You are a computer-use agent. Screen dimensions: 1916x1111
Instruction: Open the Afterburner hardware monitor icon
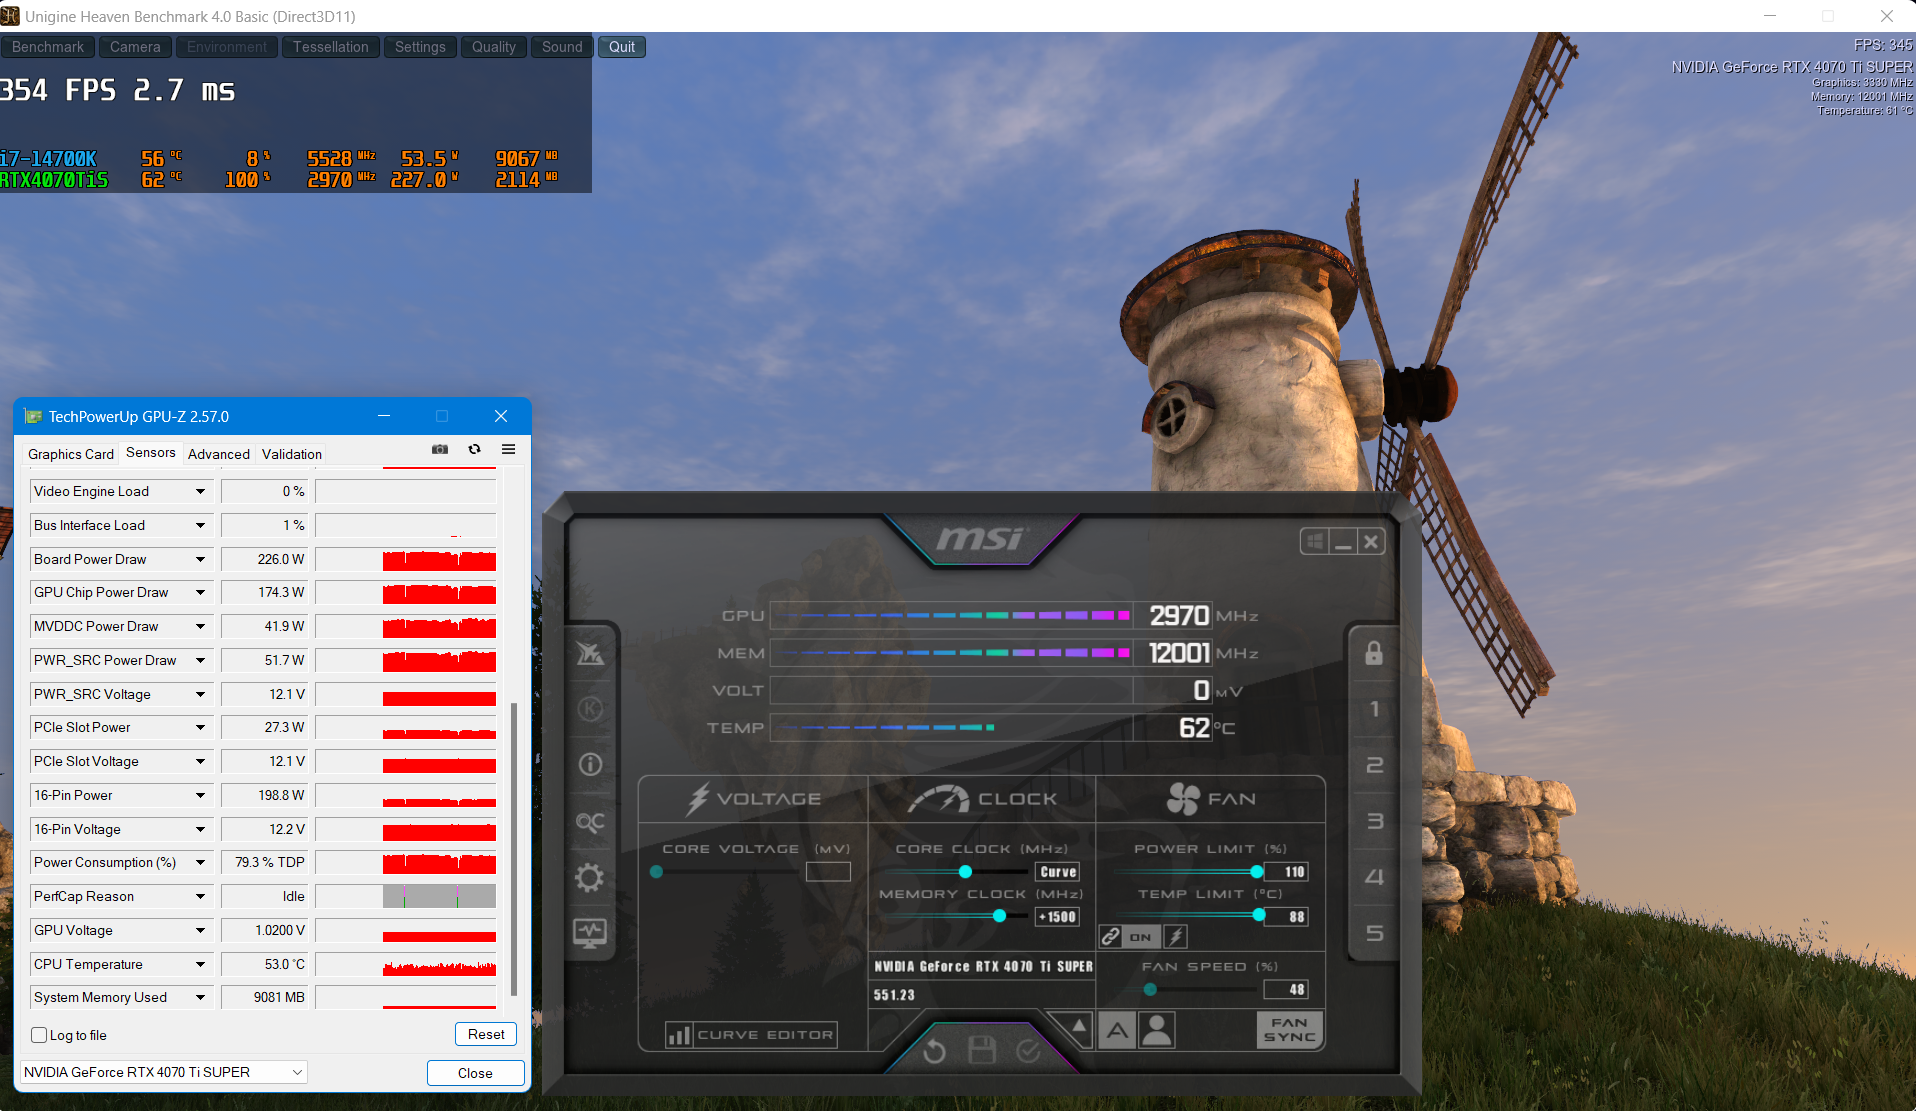coord(590,934)
